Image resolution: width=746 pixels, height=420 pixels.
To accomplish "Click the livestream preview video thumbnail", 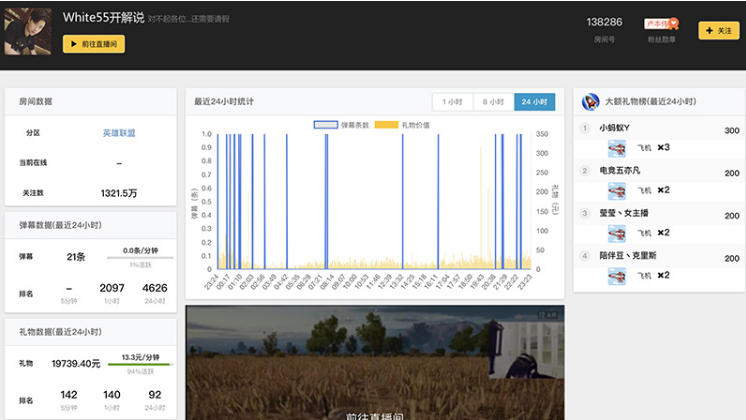I will pyautogui.click(x=375, y=362).
